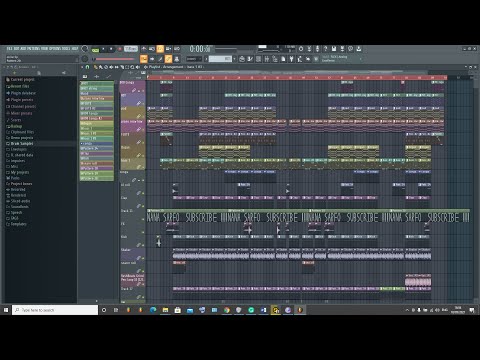480x360 pixels.
Task: Select the Slice tool in playlist toolbar
Action: tap(122, 67)
